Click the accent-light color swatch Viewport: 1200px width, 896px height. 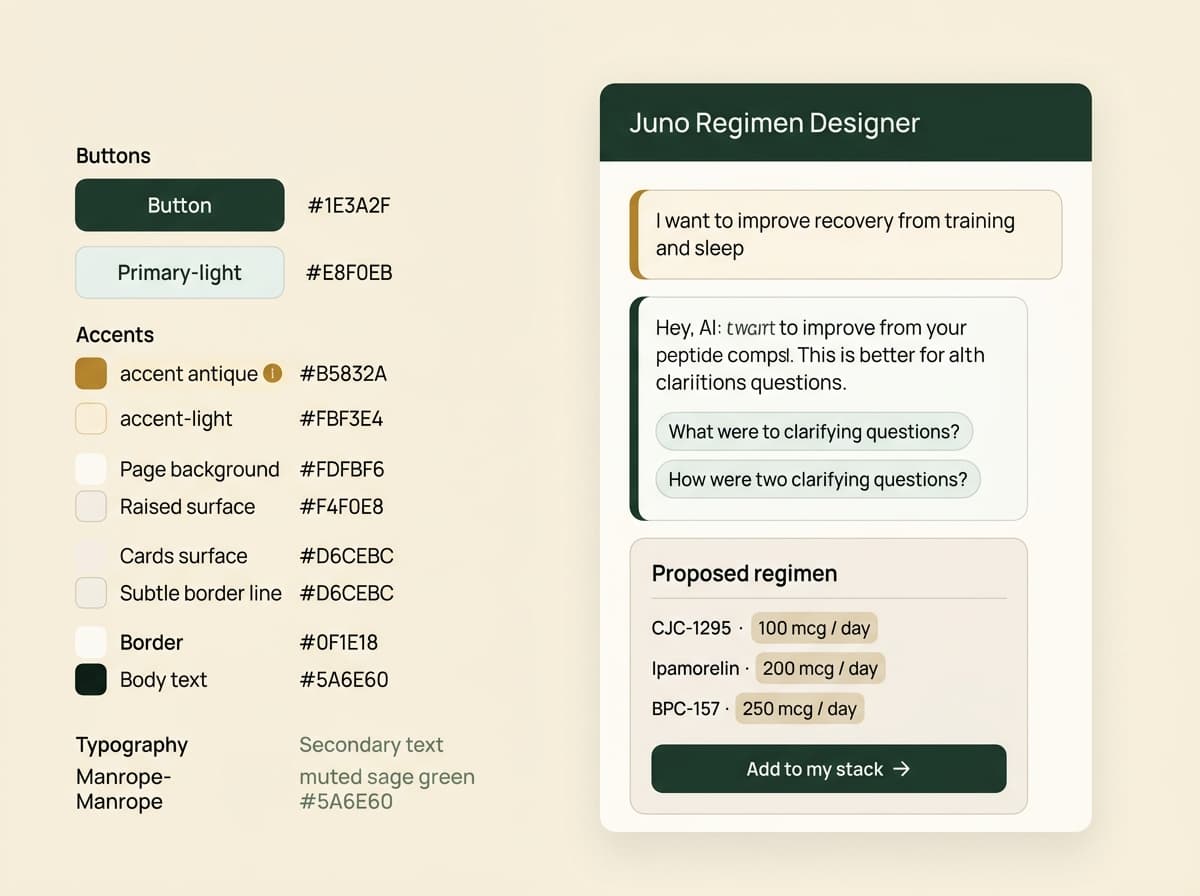[x=91, y=418]
